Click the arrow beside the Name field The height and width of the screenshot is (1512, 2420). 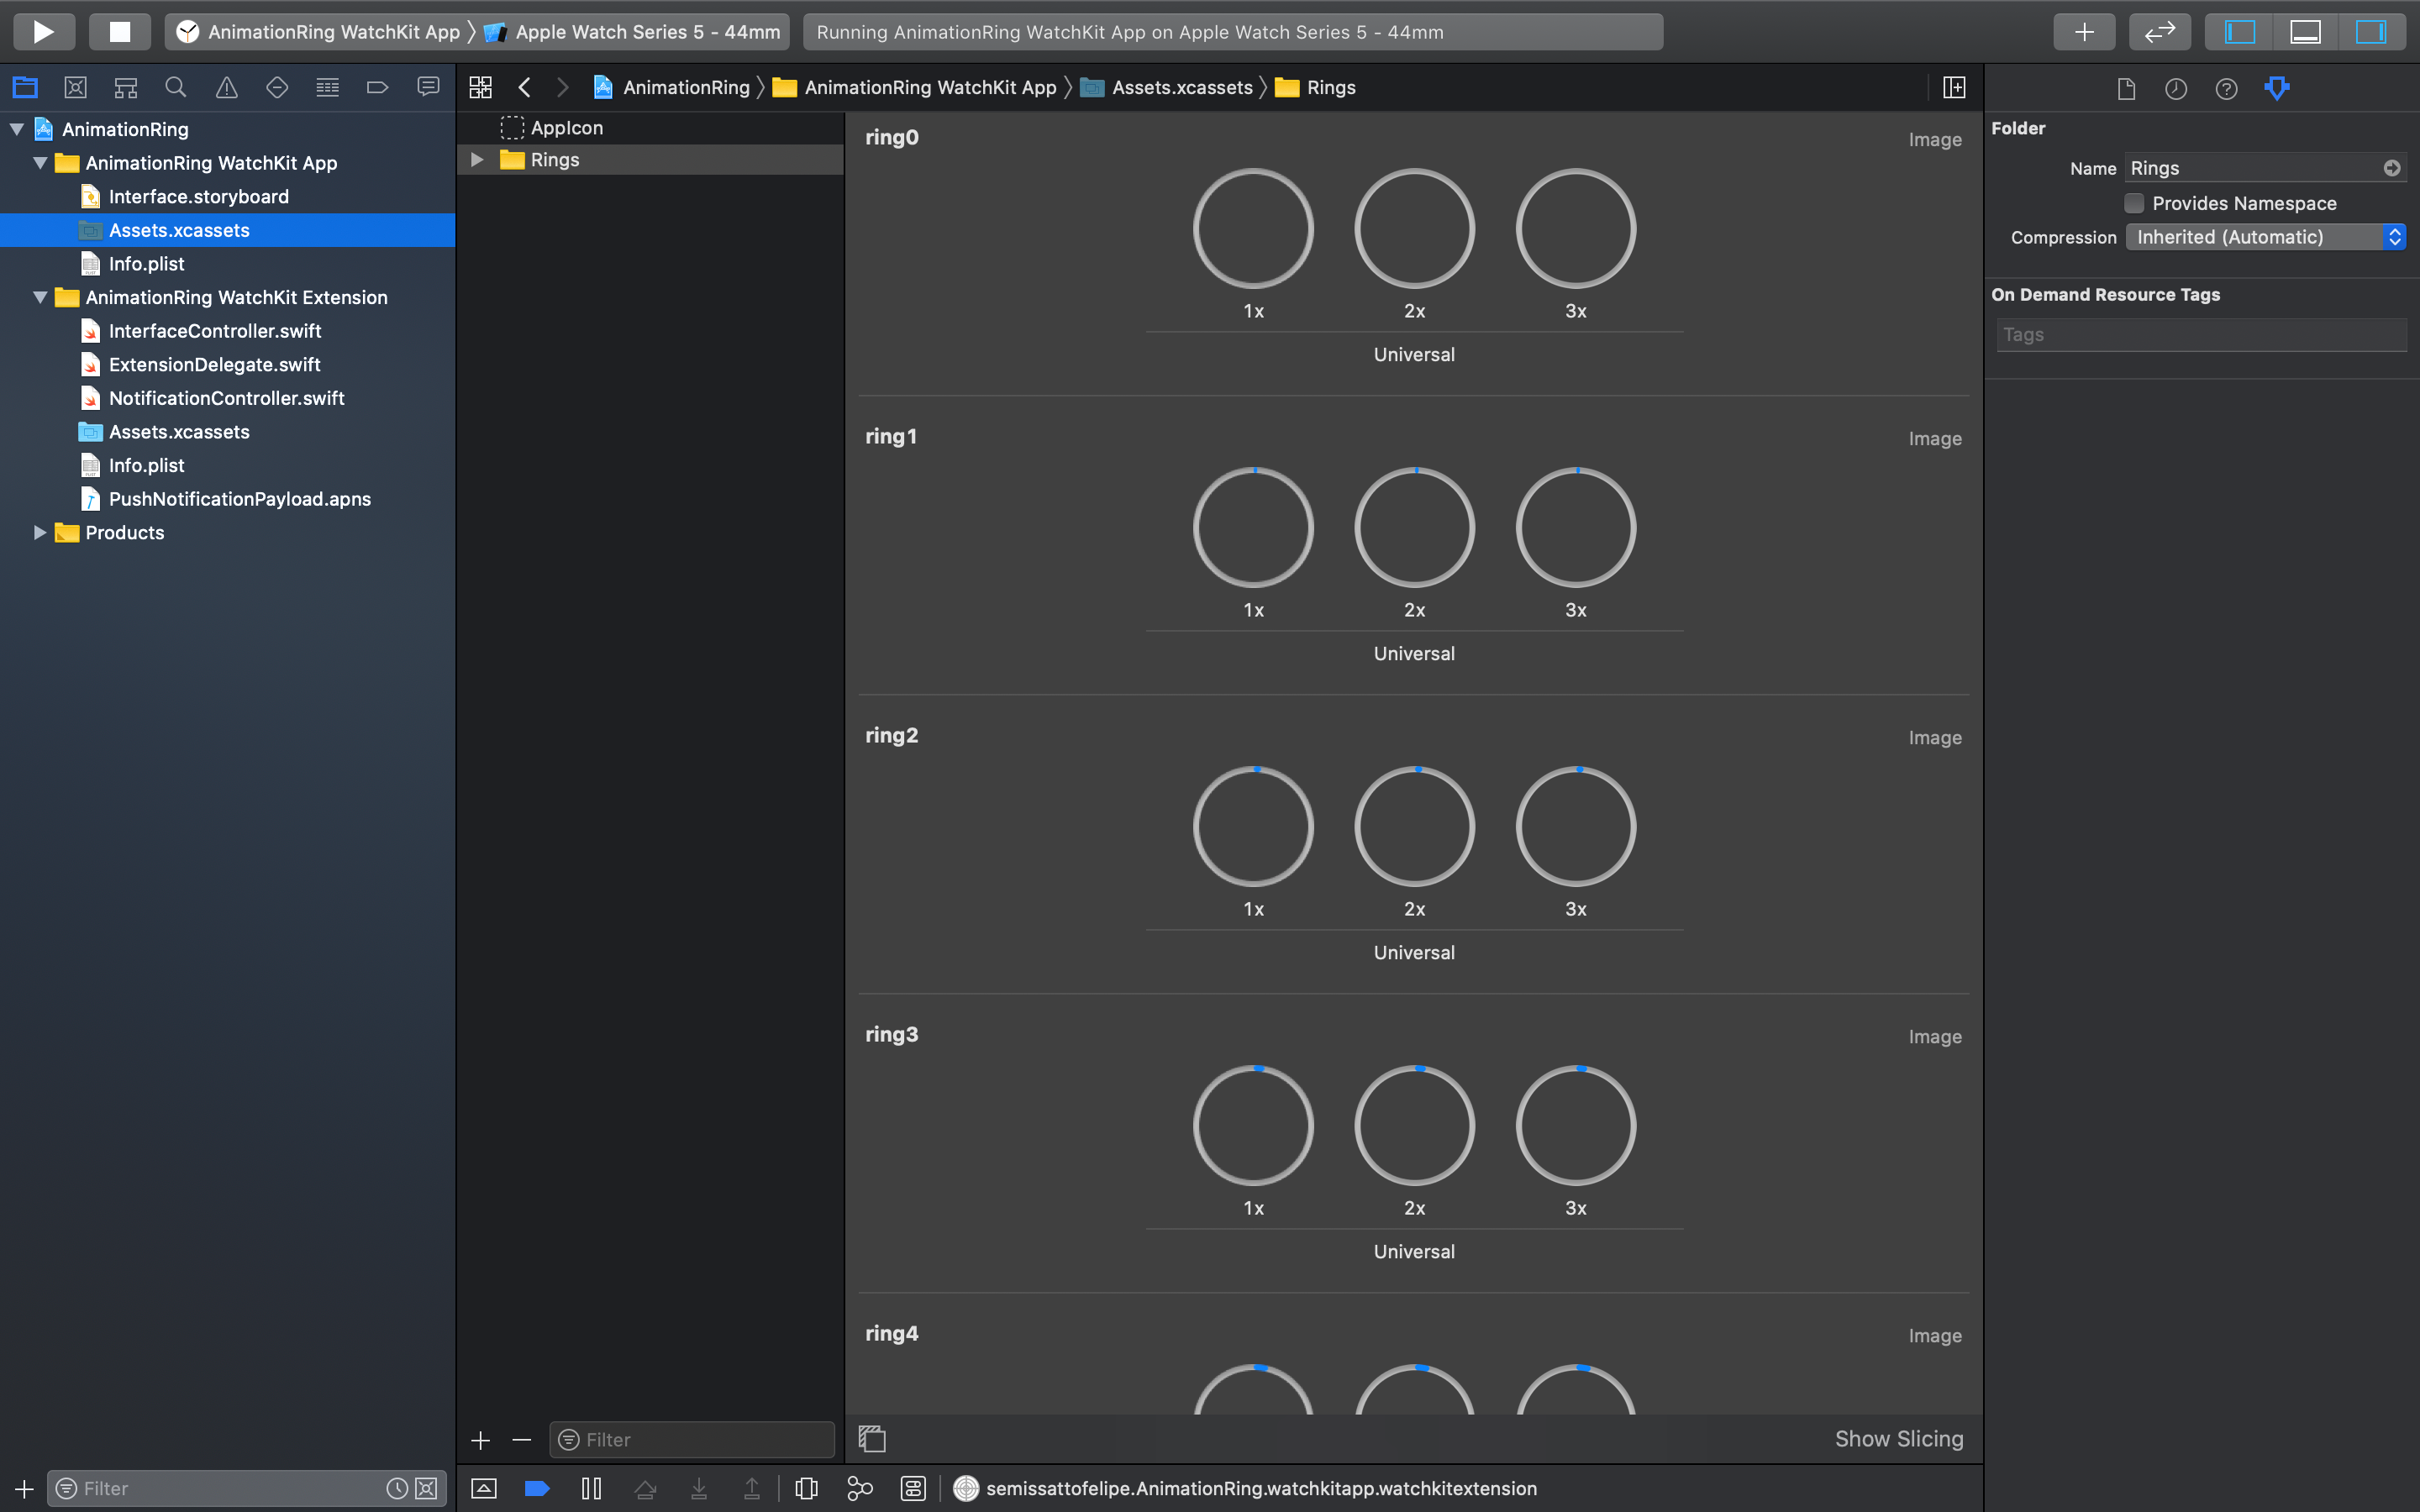click(x=2392, y=168)
